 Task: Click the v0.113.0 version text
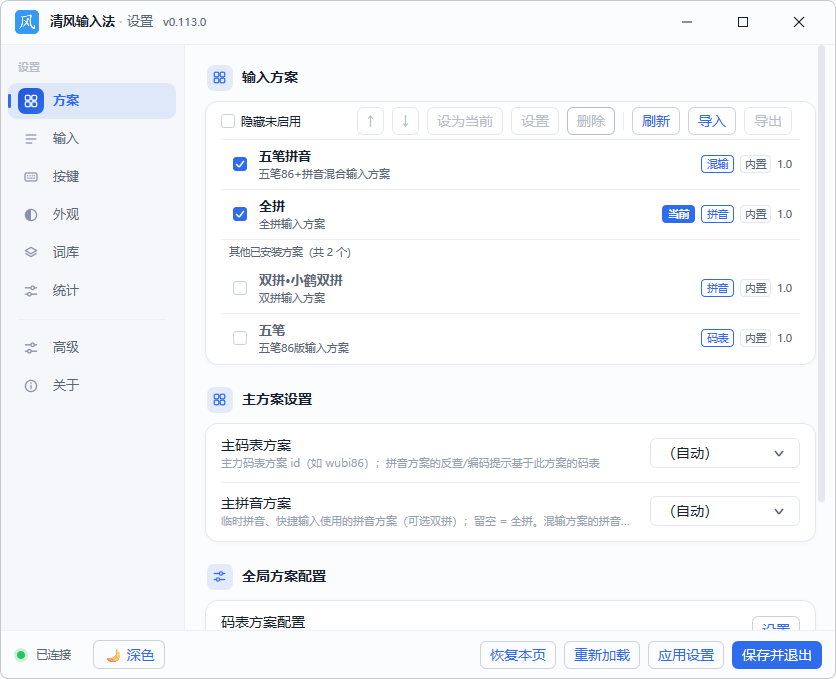pyautogui.click(x=184, y=22)
